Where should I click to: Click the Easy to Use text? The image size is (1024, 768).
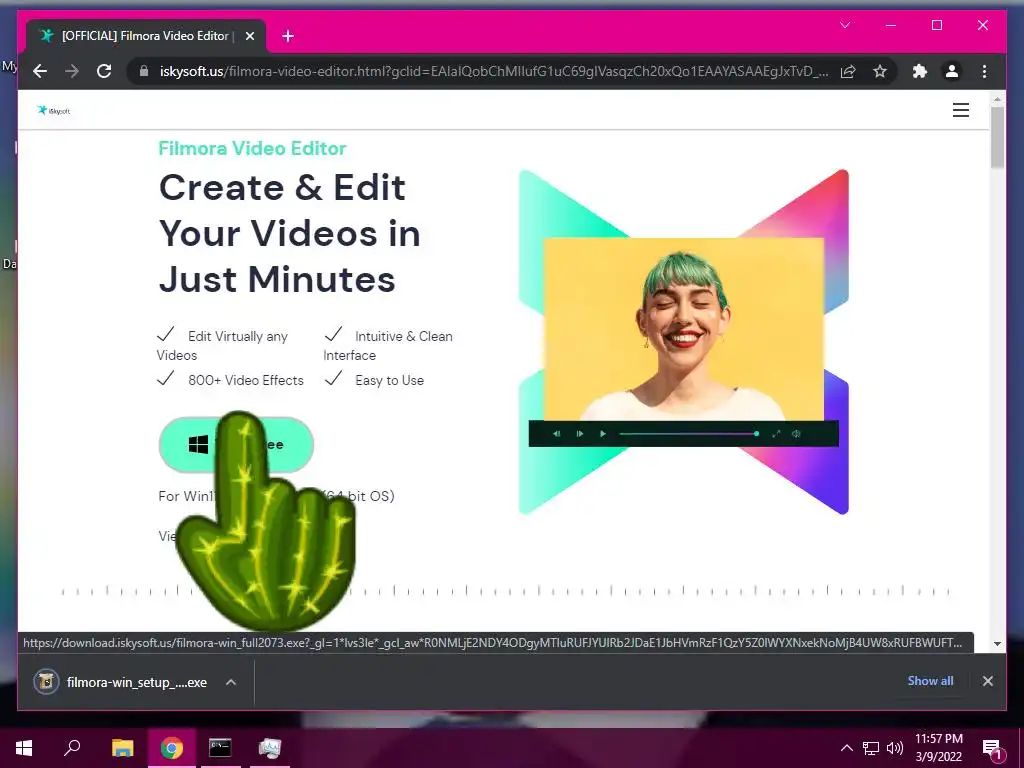389,380
